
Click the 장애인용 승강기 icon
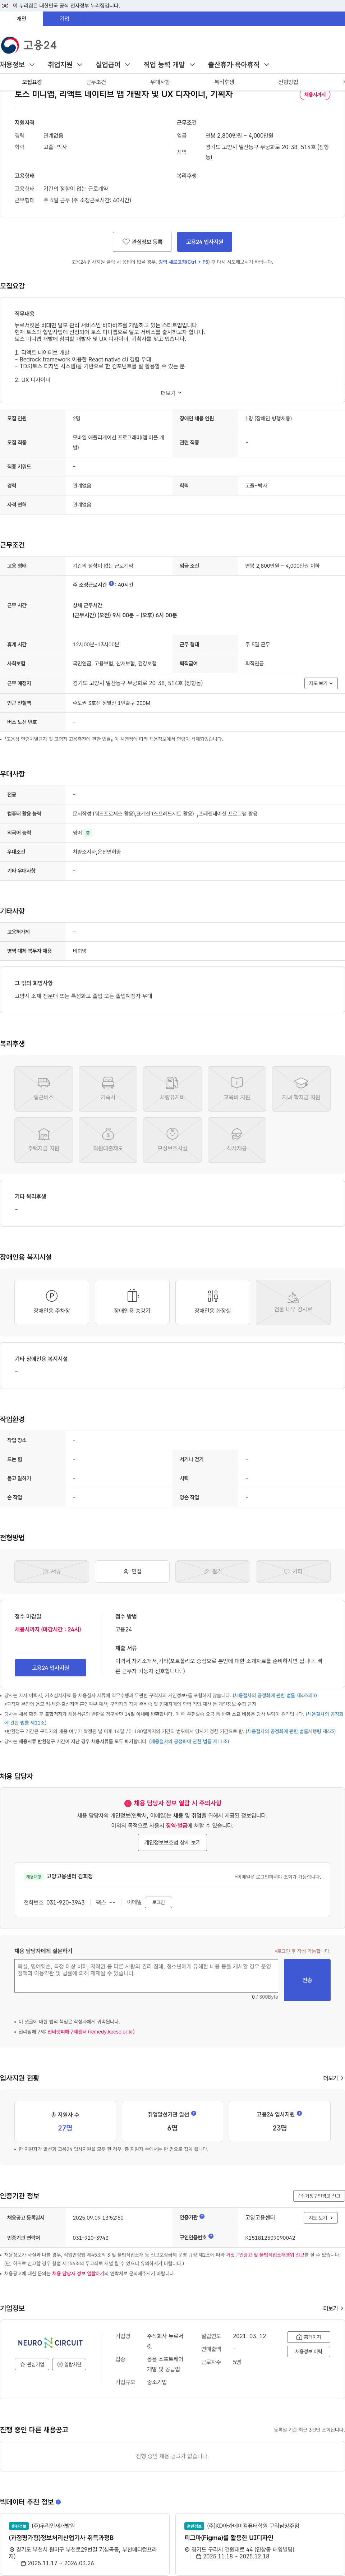132,1302
